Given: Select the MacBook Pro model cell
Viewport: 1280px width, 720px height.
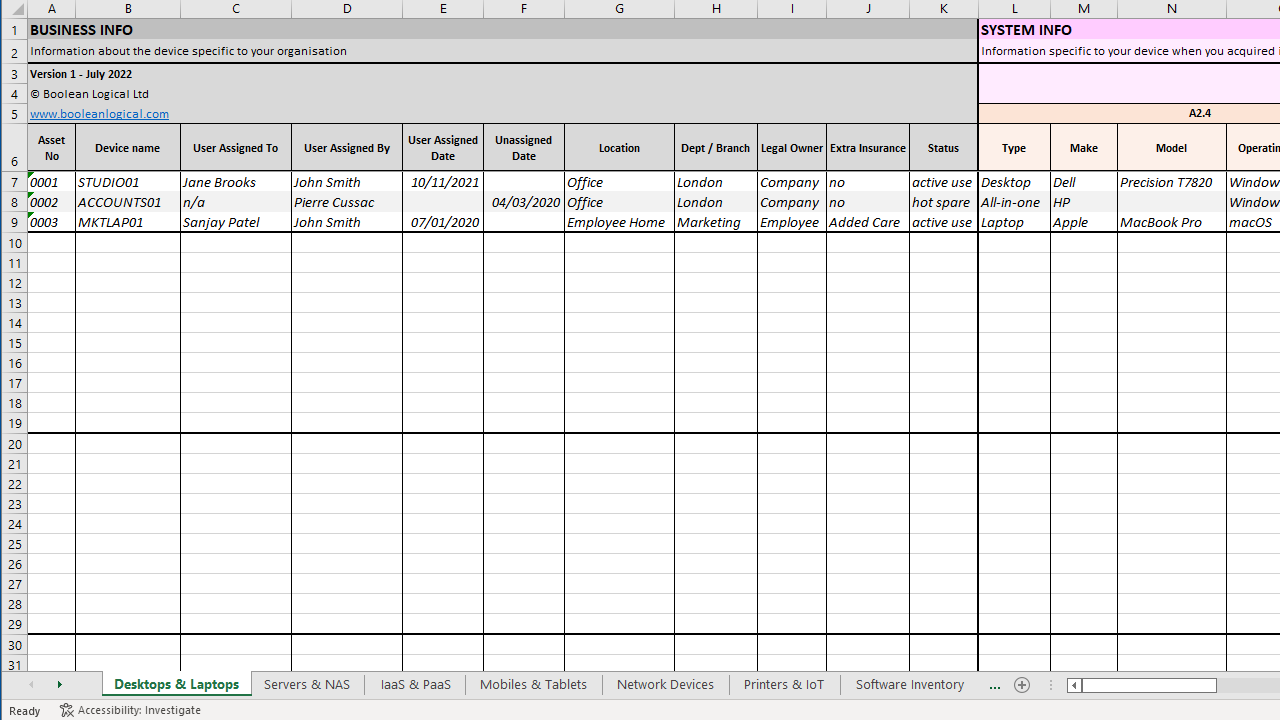Looking at the screenshot, I should tap(1170, 222).
